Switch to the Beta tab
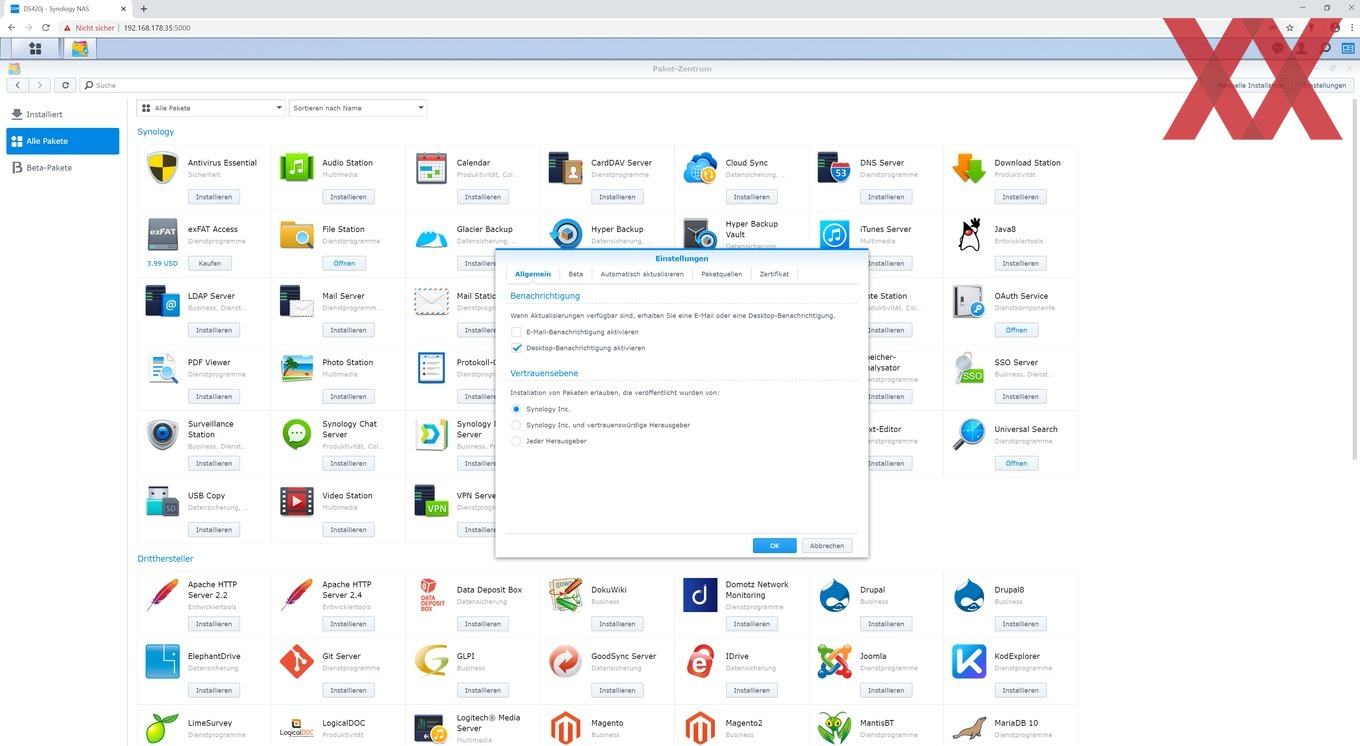The image size is (1360, 746). (x=576, y=274)
